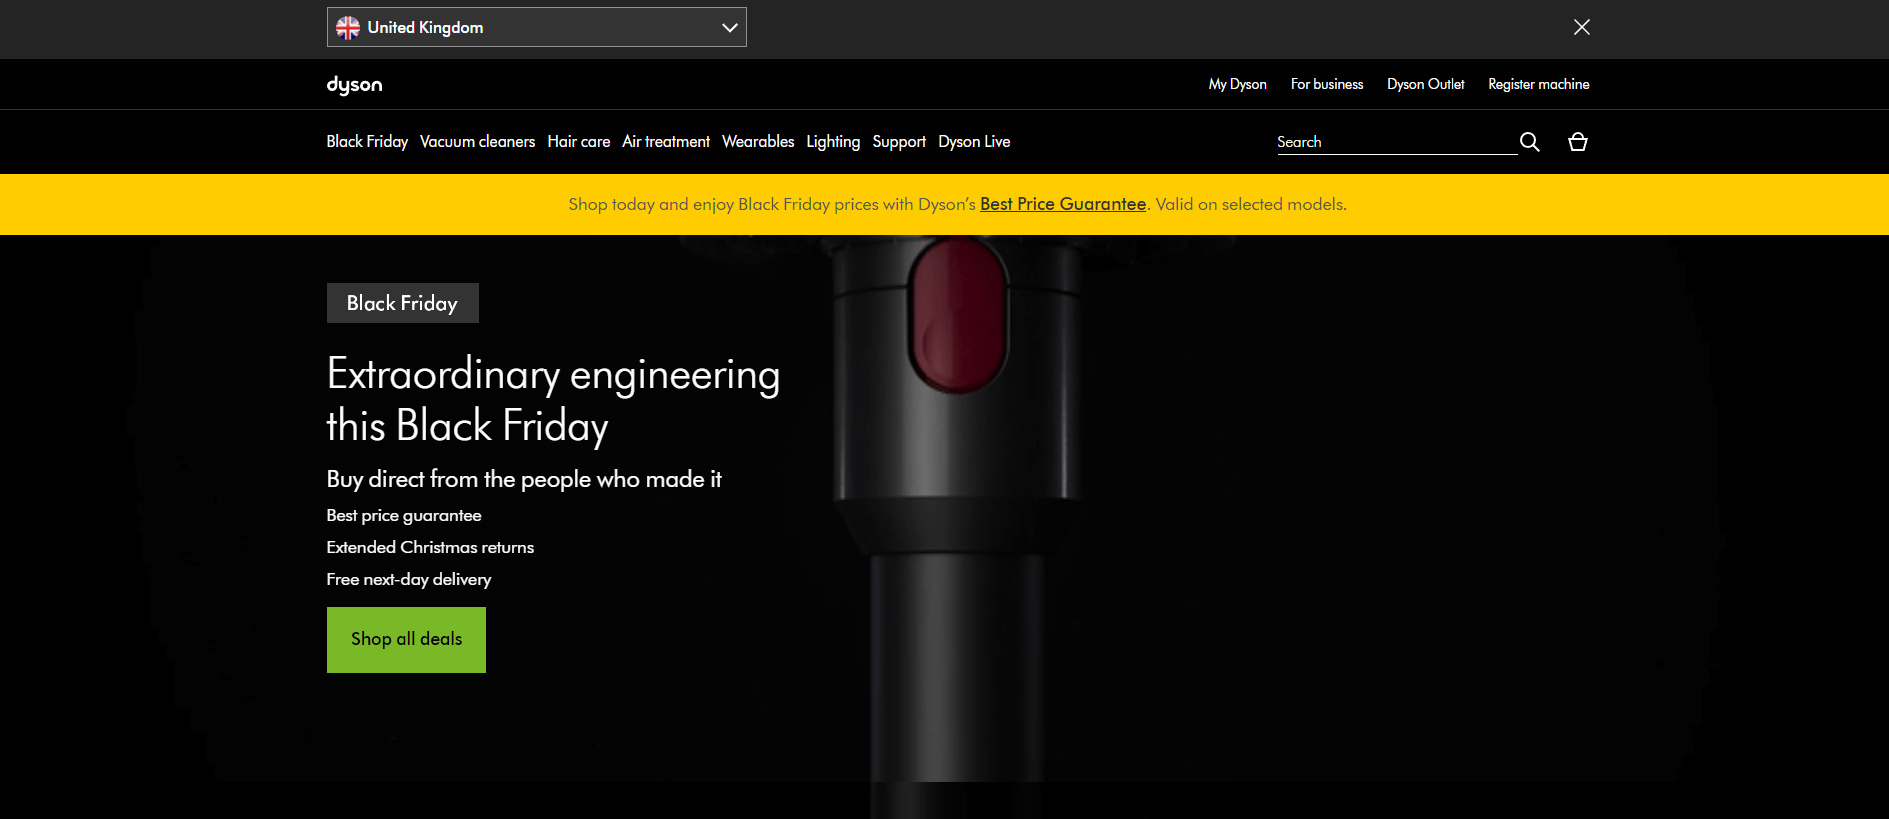Click the UK flag icon

348,27
